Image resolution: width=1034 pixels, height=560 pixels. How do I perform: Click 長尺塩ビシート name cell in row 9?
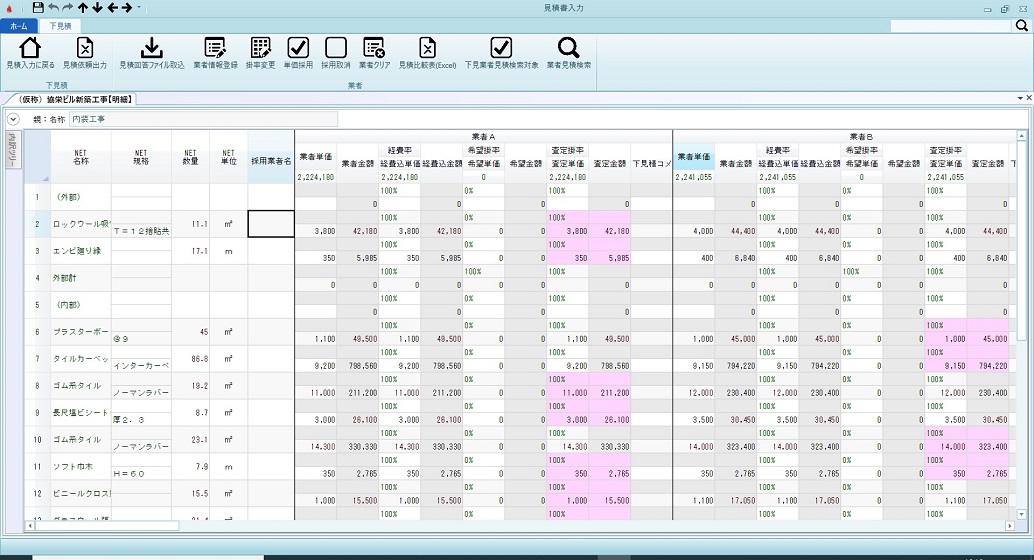pos(81,413)
